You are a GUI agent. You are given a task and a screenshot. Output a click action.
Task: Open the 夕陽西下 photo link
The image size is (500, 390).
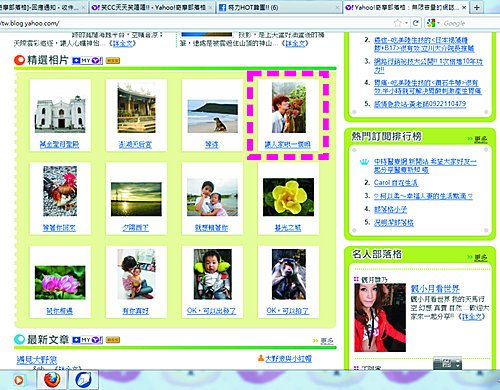point(135,228)
